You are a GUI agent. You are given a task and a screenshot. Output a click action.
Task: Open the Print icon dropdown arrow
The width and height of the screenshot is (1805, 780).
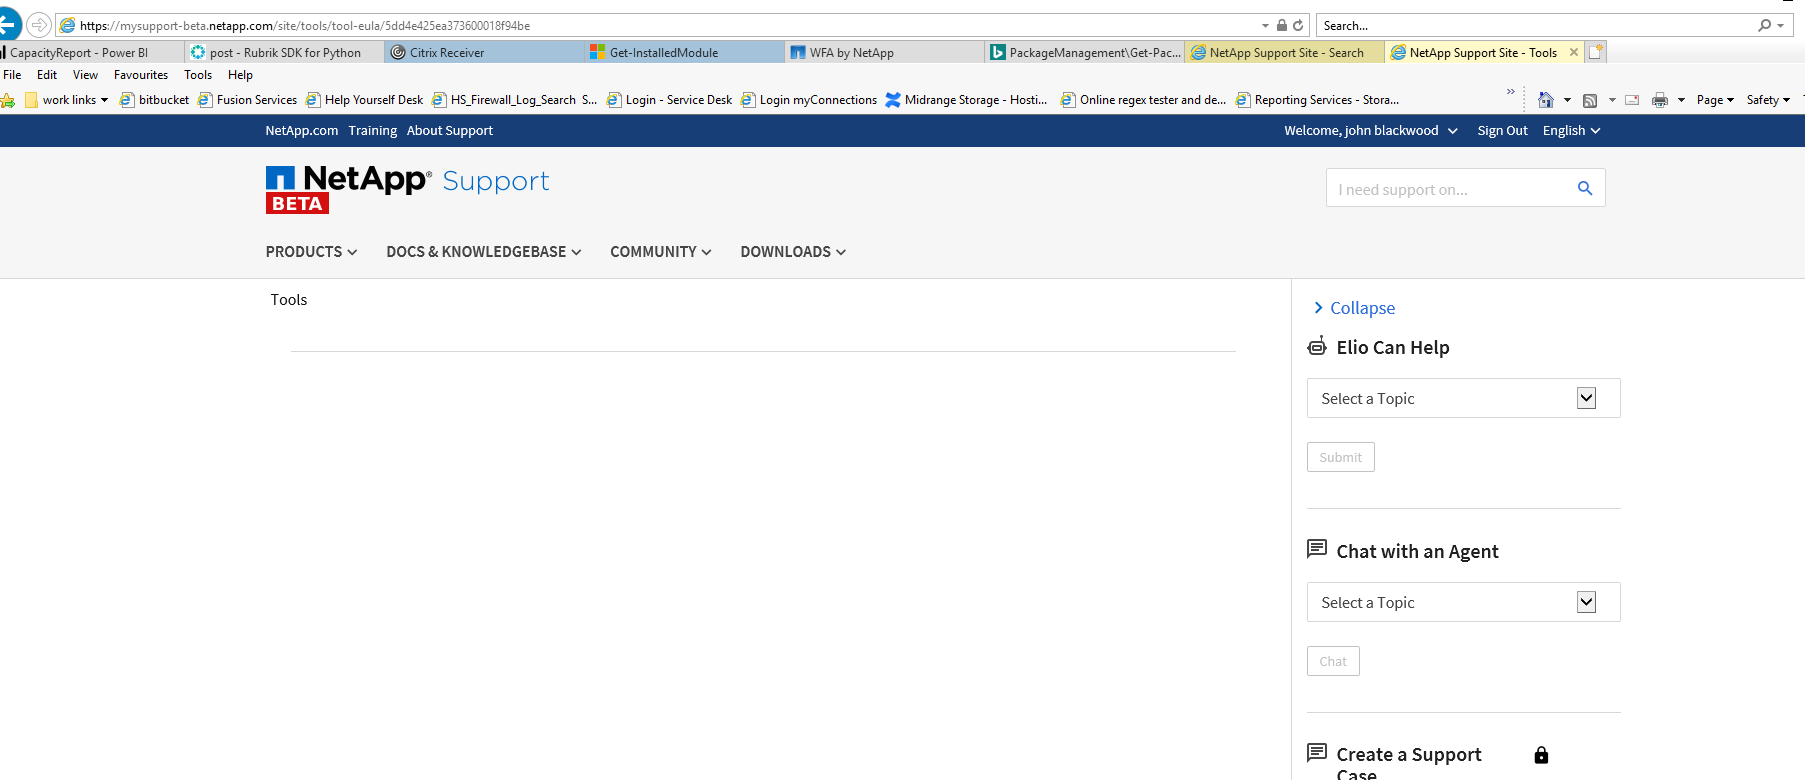pos(1681,100)
